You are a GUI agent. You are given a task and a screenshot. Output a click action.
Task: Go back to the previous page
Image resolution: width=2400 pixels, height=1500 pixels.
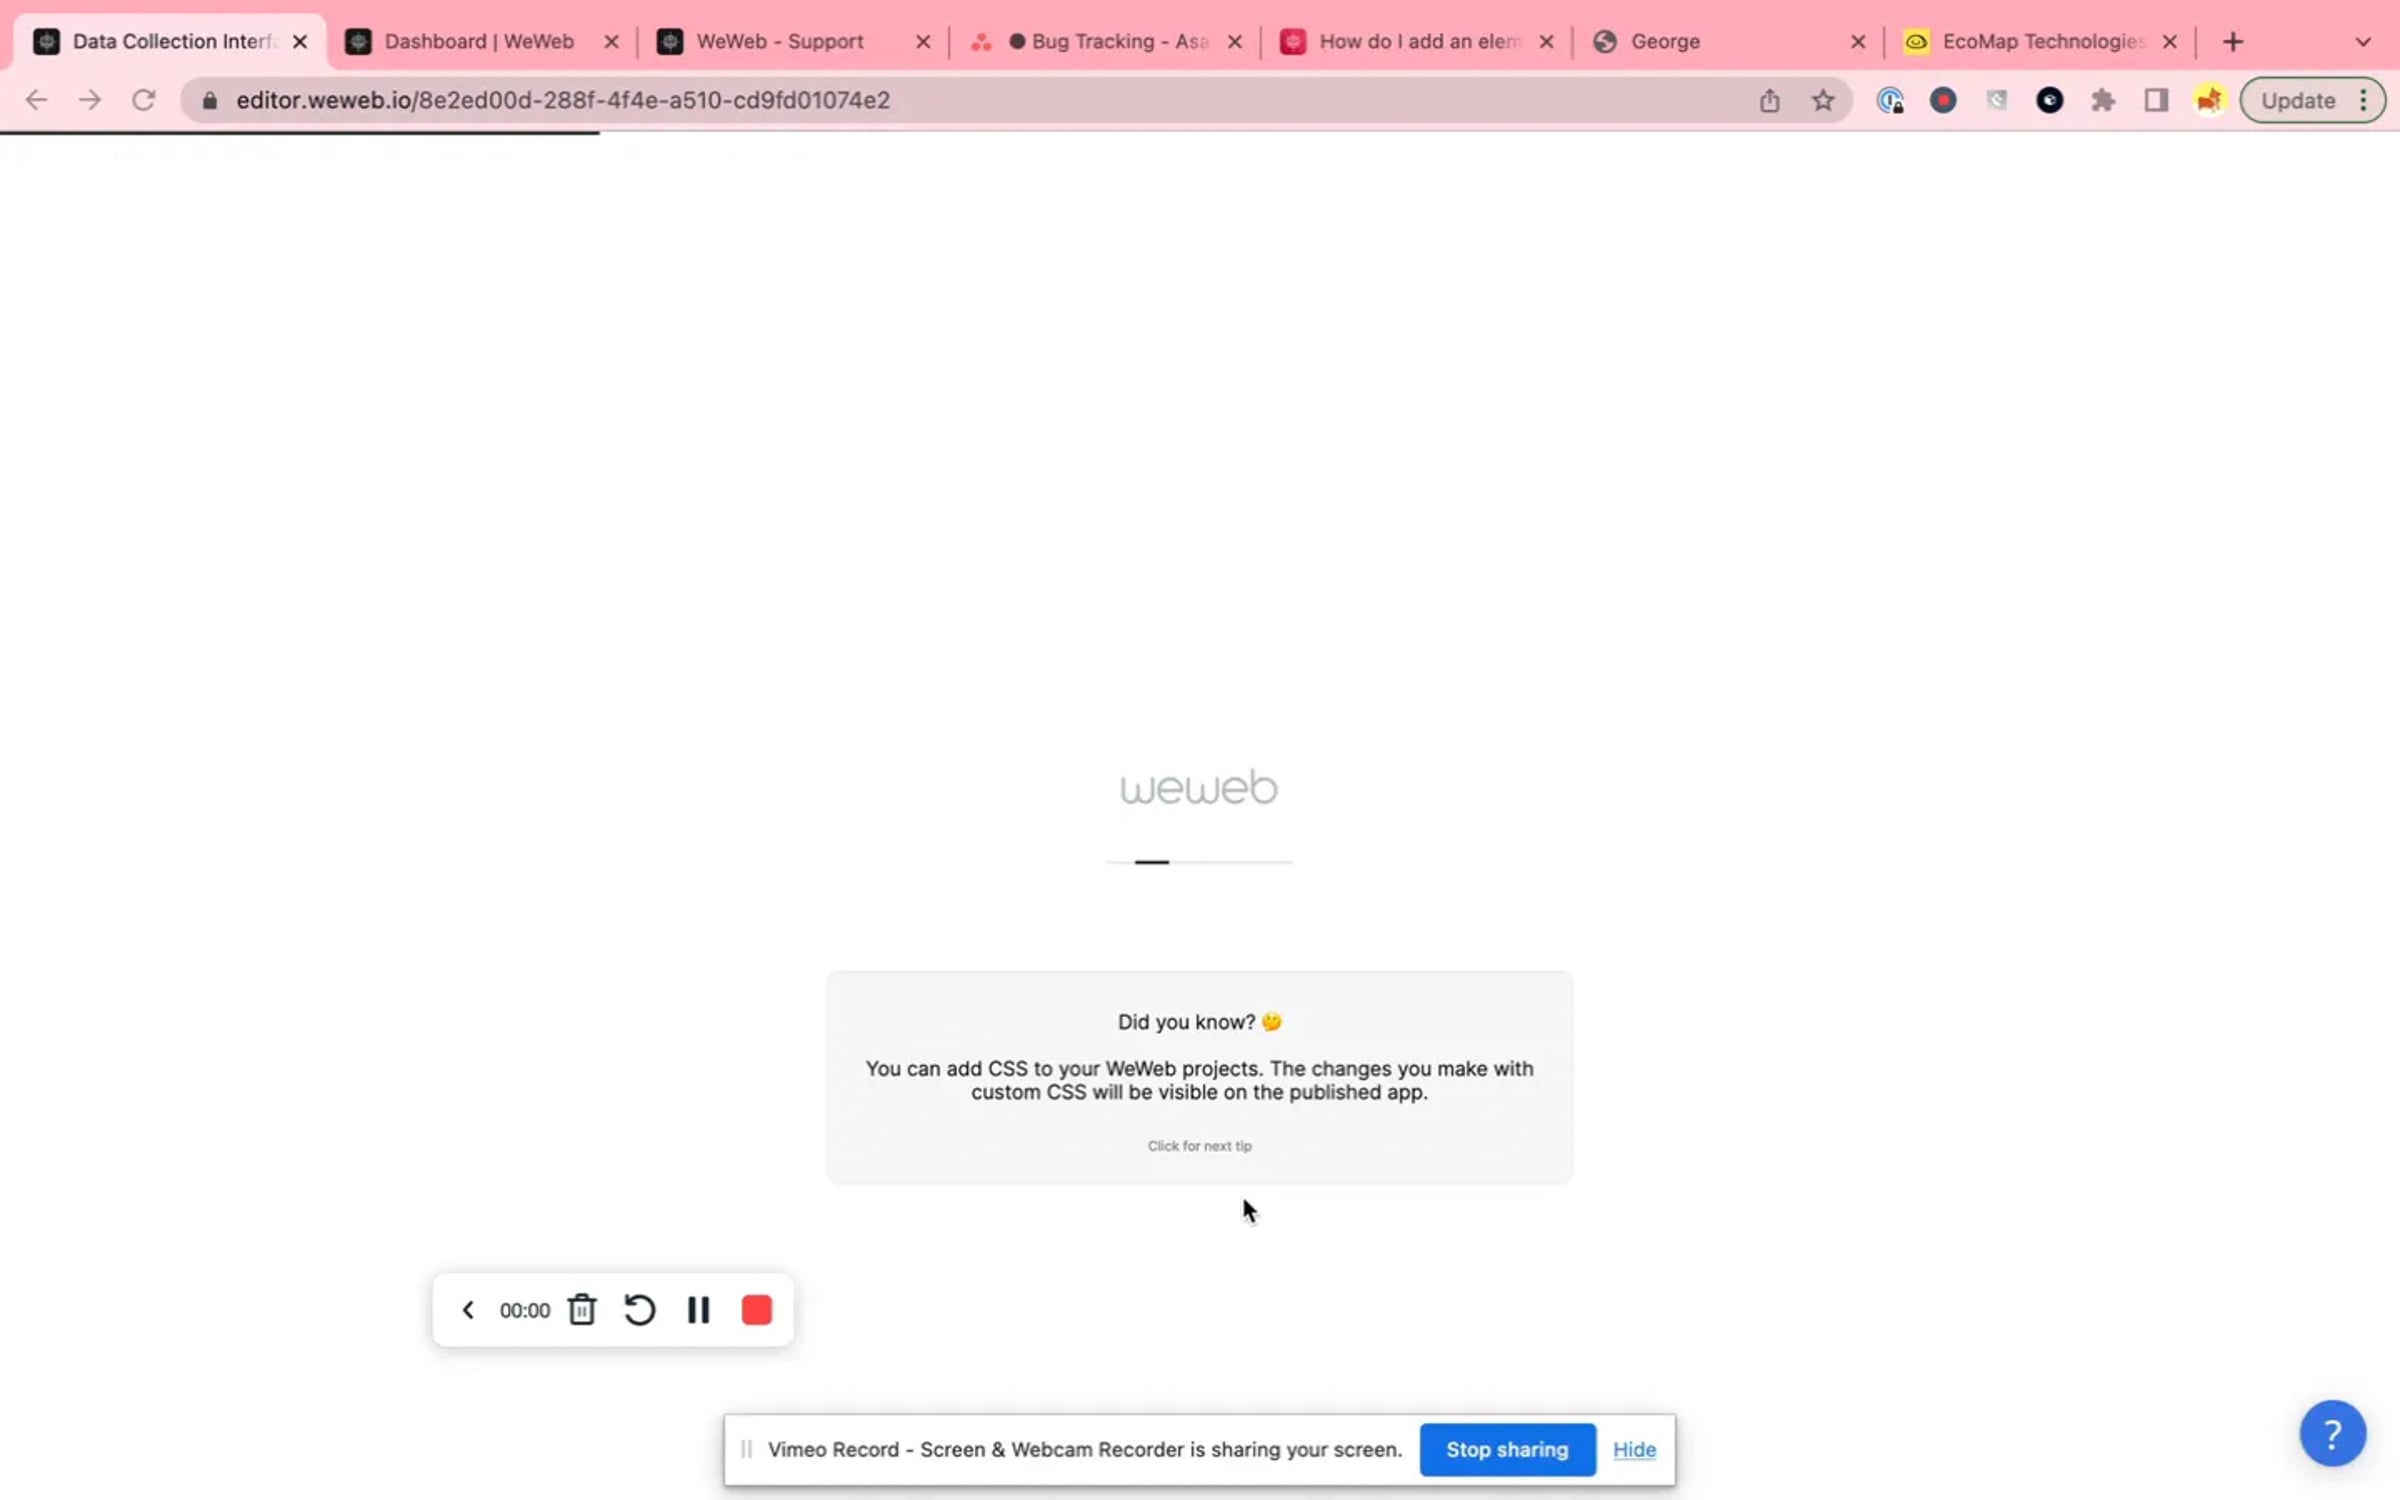click(37, 100)
